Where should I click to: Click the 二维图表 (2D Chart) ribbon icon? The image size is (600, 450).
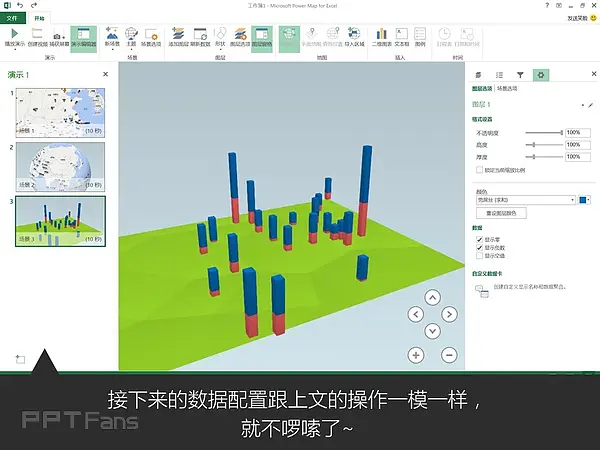pos(382,37)
